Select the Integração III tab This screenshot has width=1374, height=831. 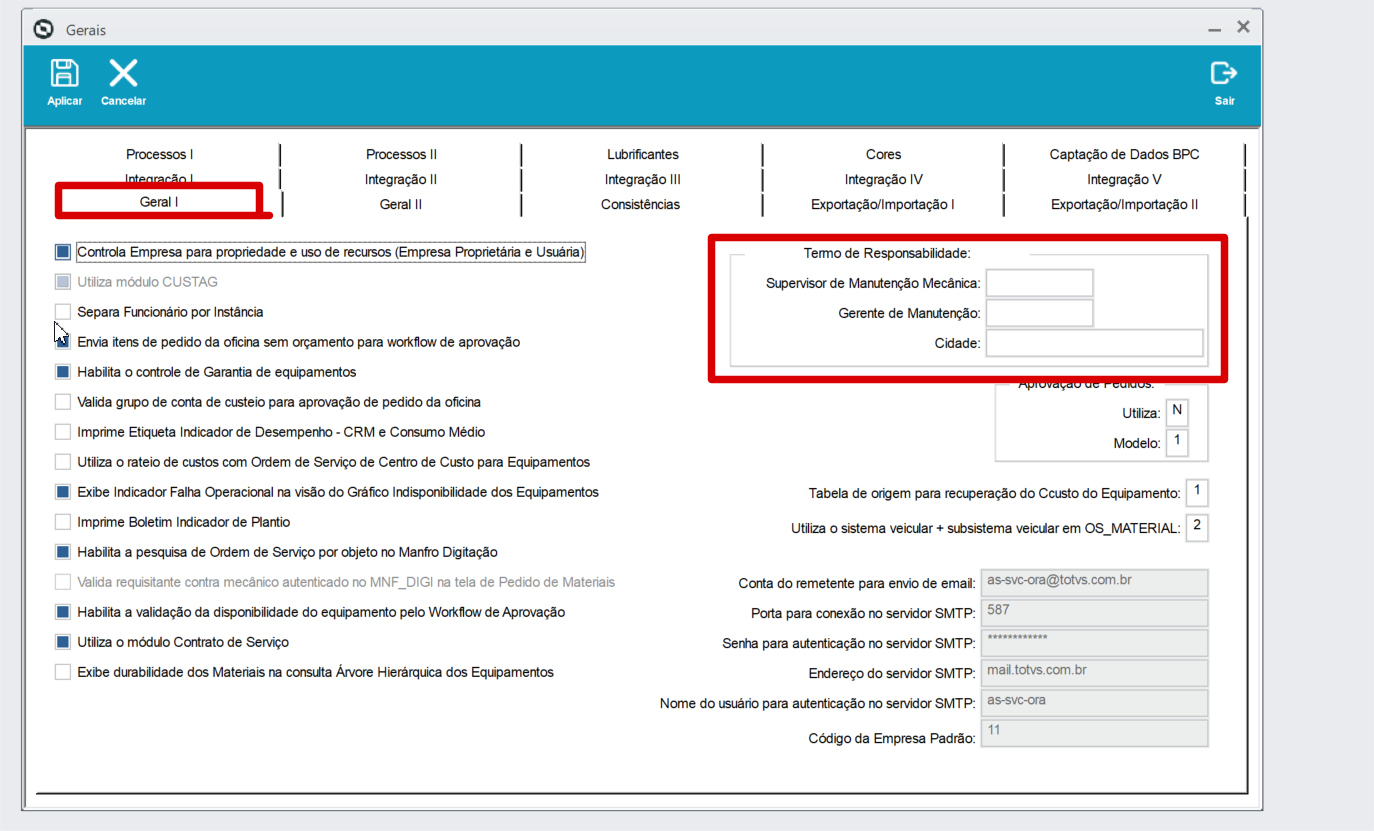click(x=643, y=179)
